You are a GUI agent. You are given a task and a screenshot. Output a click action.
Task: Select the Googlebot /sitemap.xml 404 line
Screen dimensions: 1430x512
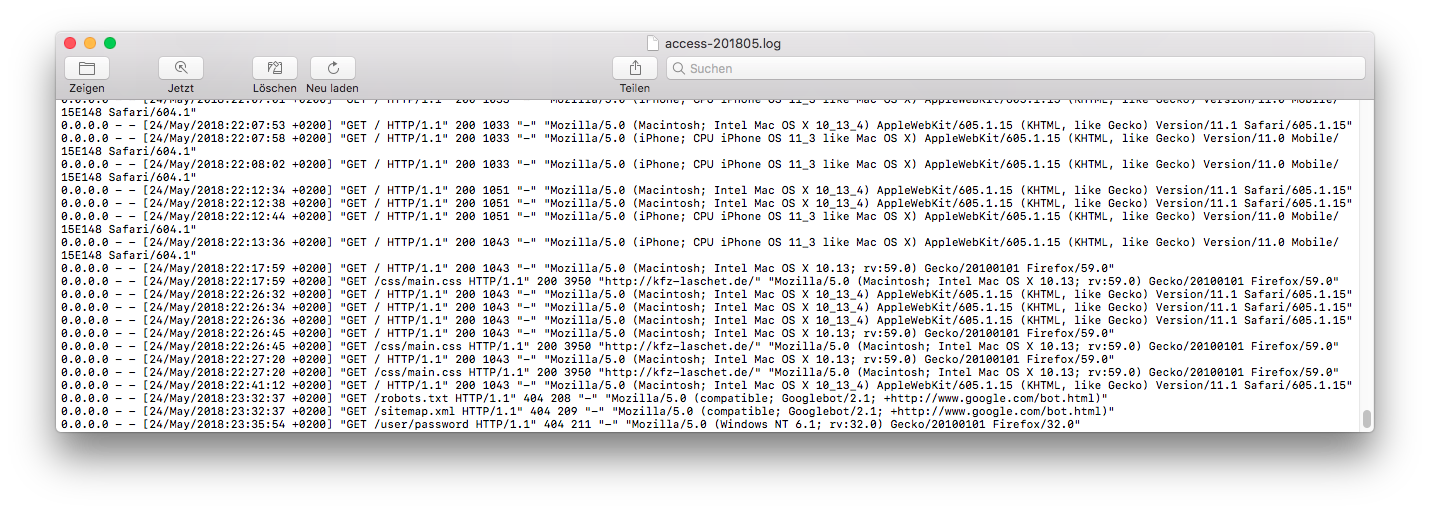coord(587,411)
